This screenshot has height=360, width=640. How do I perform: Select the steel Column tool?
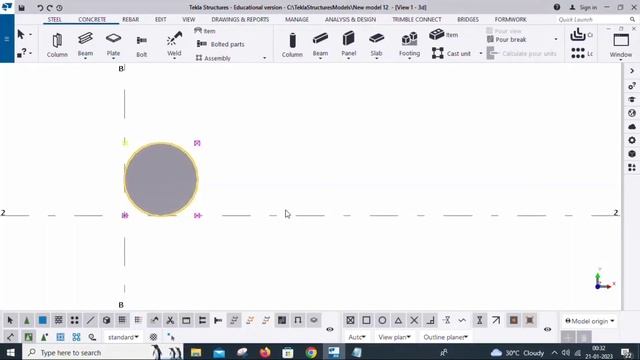57,45
